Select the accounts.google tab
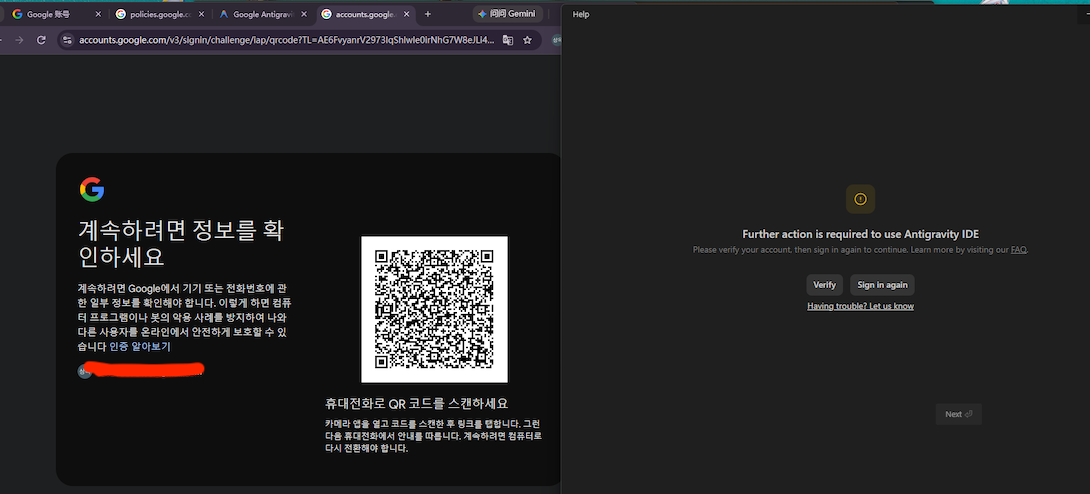This screenshot has width=1090, height=494. (365, 14)
